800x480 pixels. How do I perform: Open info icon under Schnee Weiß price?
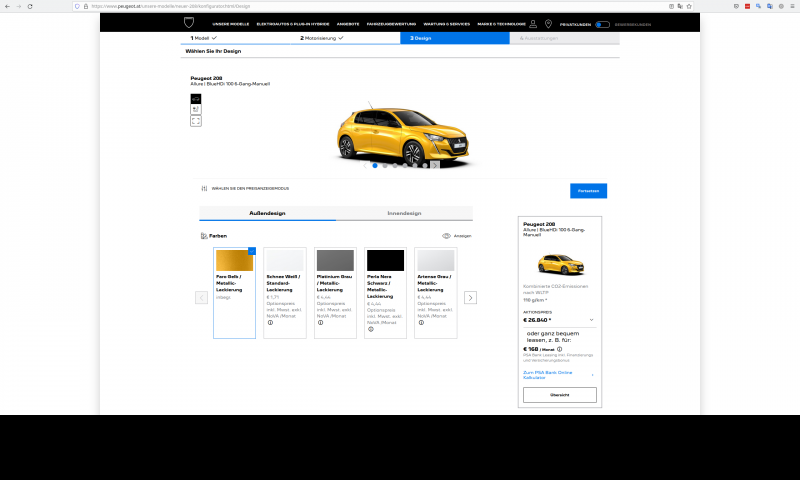coord(270,322)
